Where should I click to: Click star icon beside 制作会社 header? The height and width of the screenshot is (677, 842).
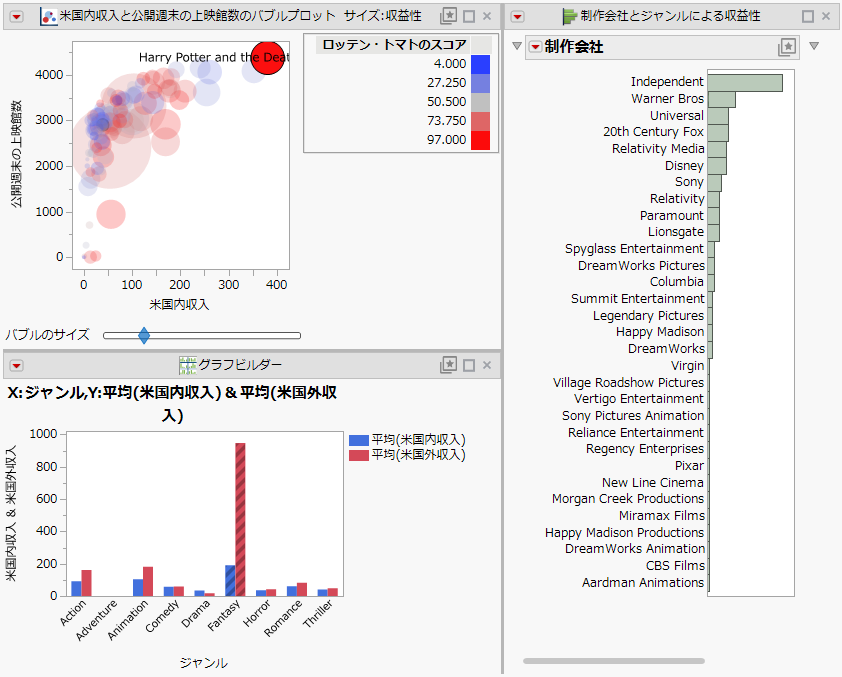coord(787,47)
